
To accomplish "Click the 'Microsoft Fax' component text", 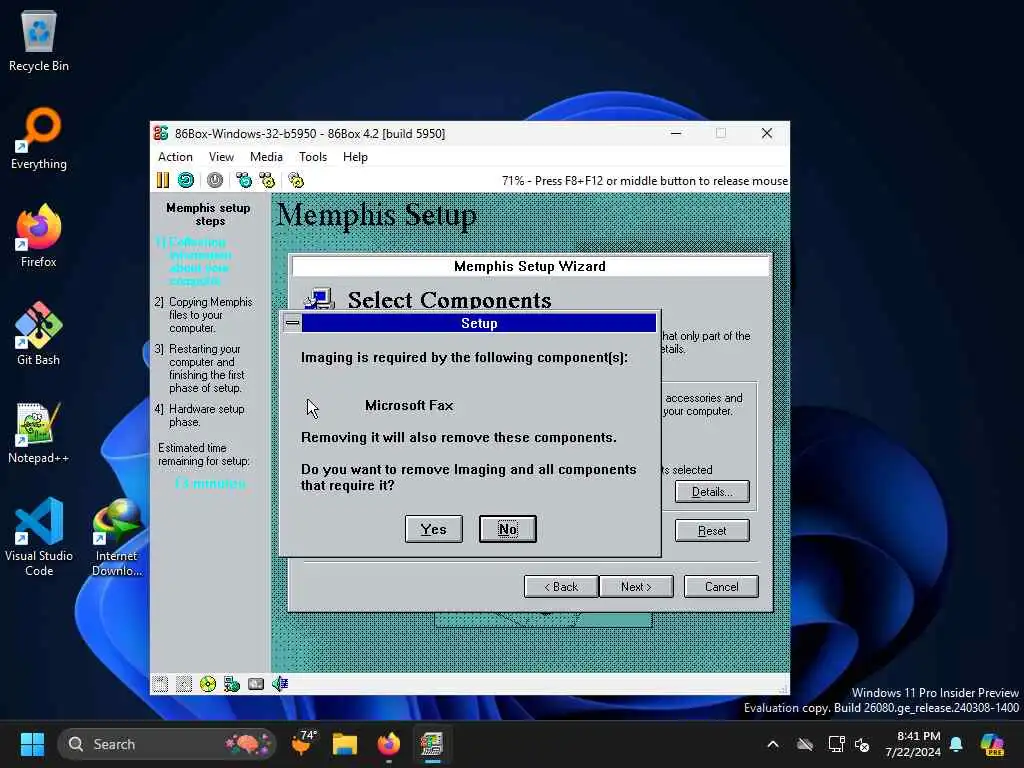I will coord(409,406).
